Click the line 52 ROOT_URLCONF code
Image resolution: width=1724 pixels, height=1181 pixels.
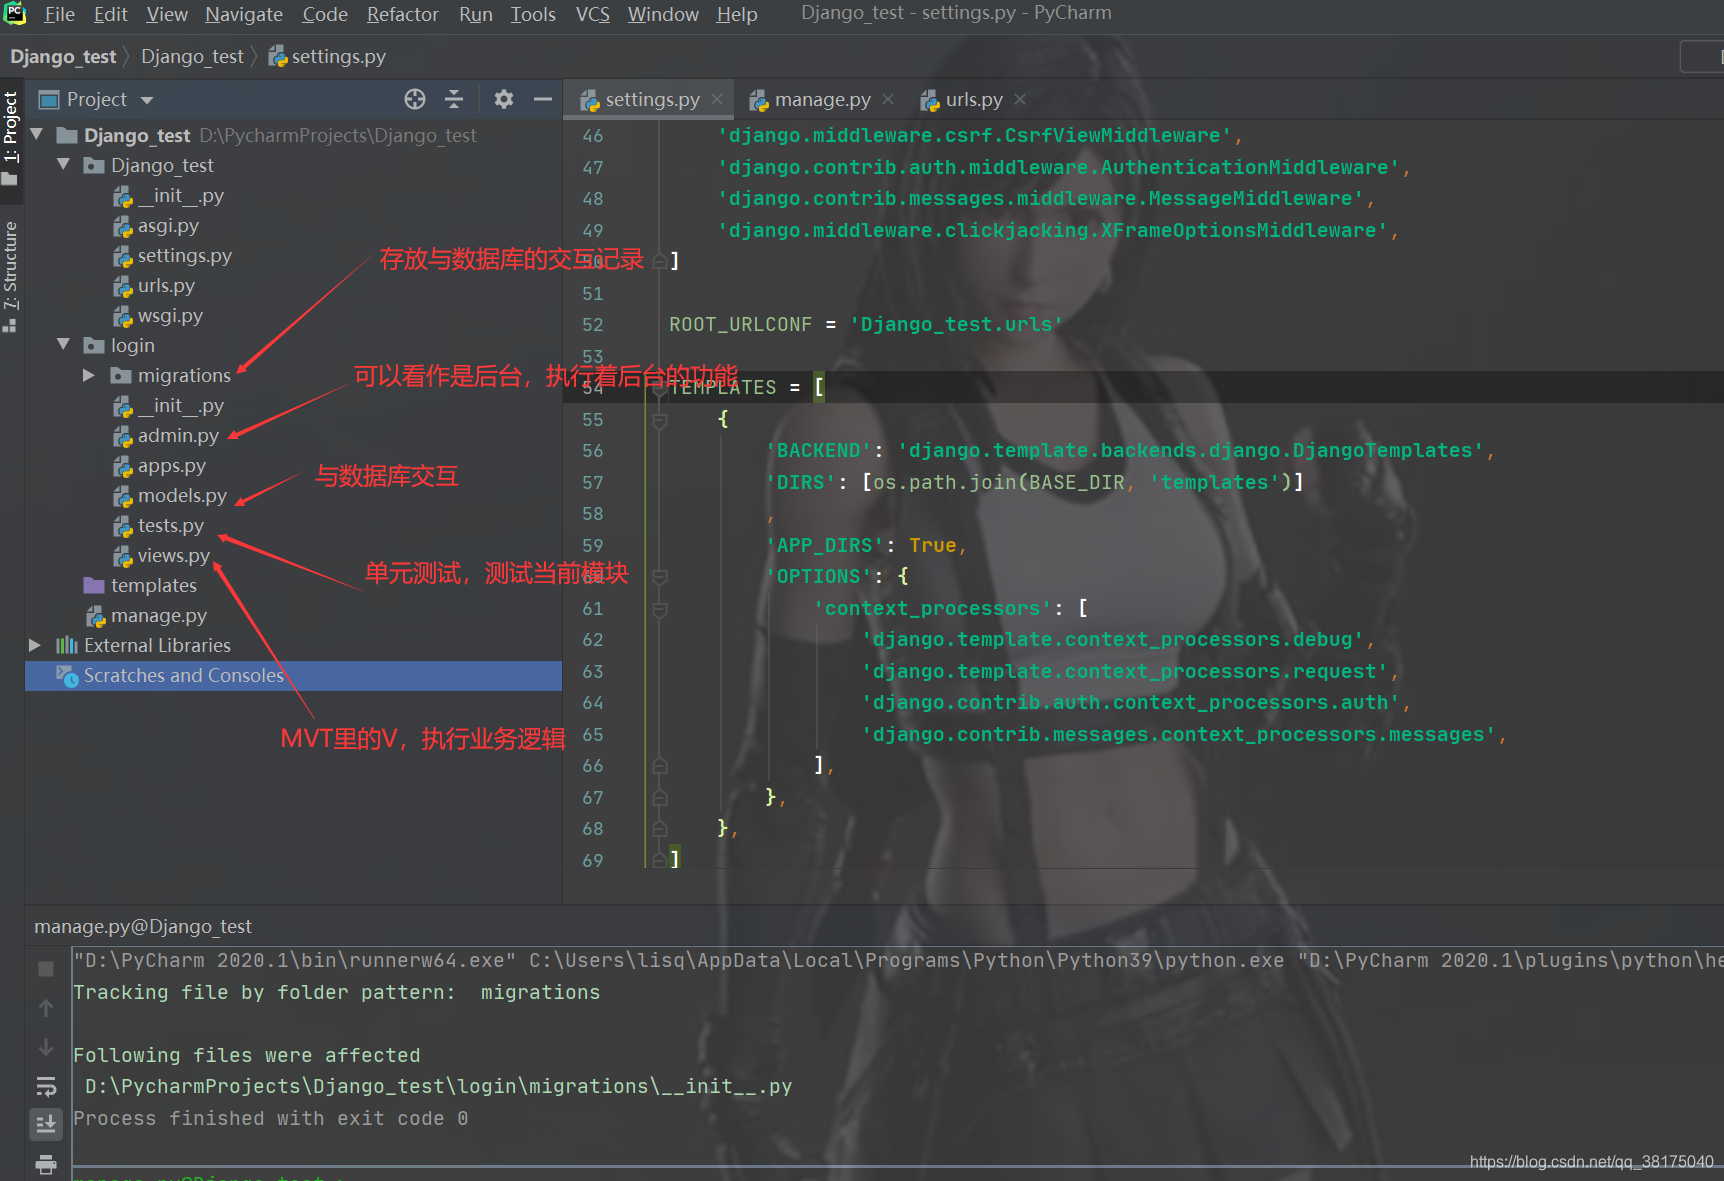point(866,325)
